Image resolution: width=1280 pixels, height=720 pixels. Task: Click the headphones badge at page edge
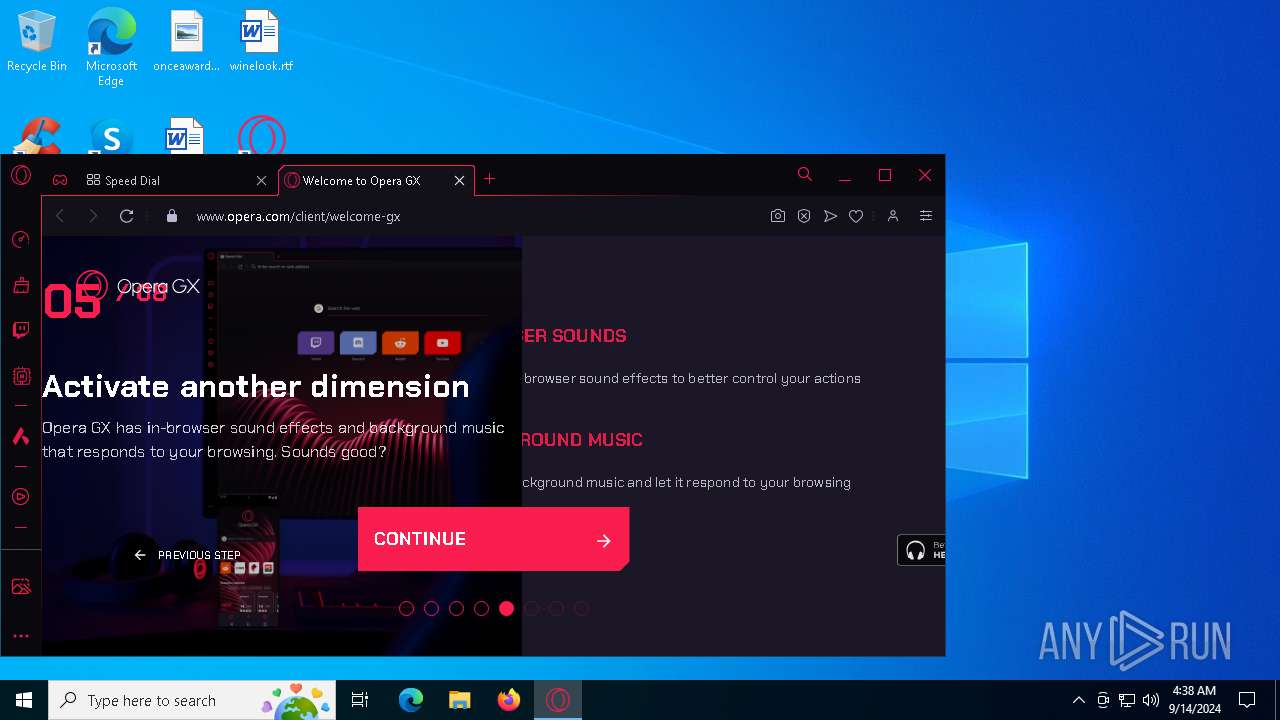pyautogui.click(x=921, y=550)
